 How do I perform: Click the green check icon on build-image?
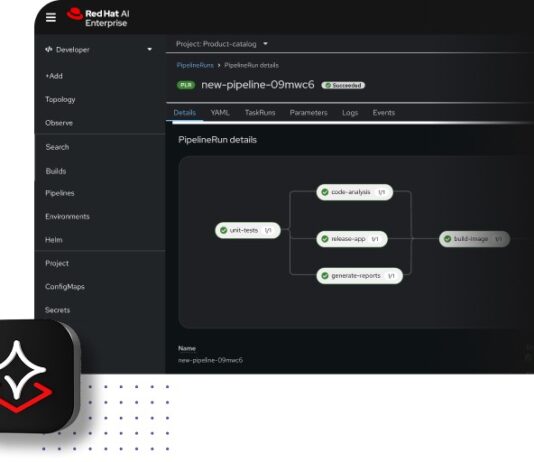(447, 239)
